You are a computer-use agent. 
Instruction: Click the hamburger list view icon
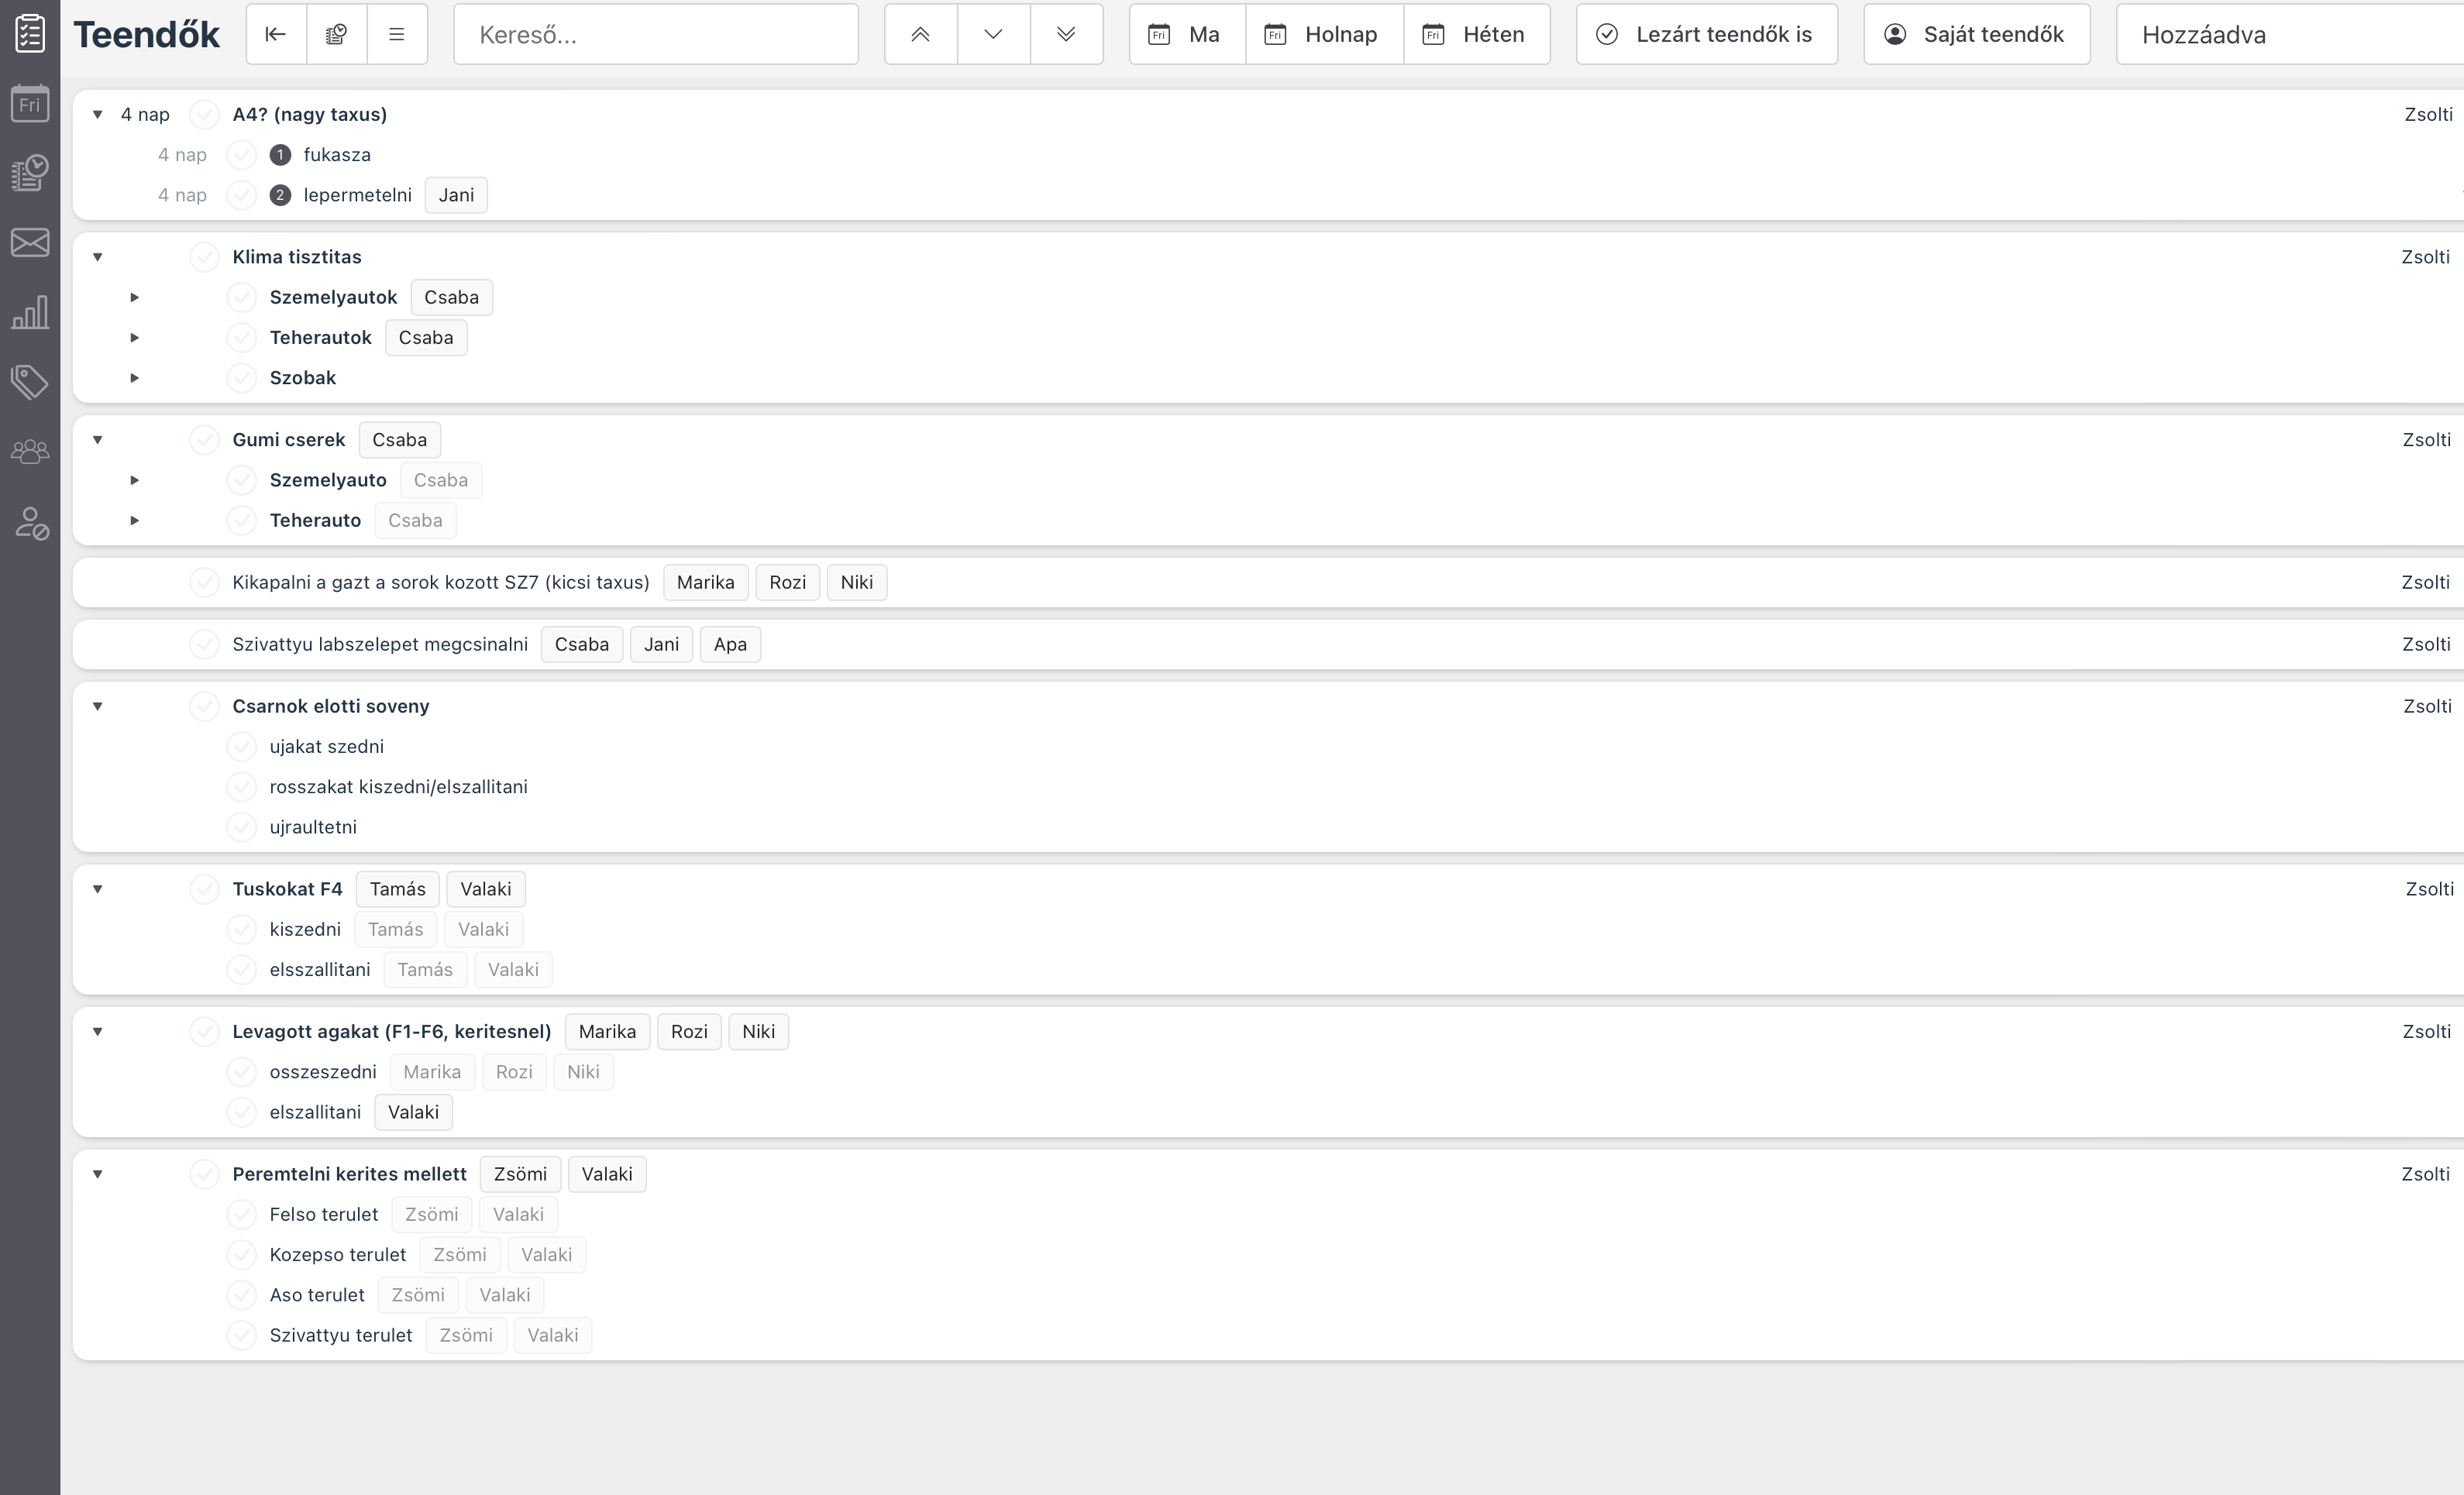(x=397, y=35)
